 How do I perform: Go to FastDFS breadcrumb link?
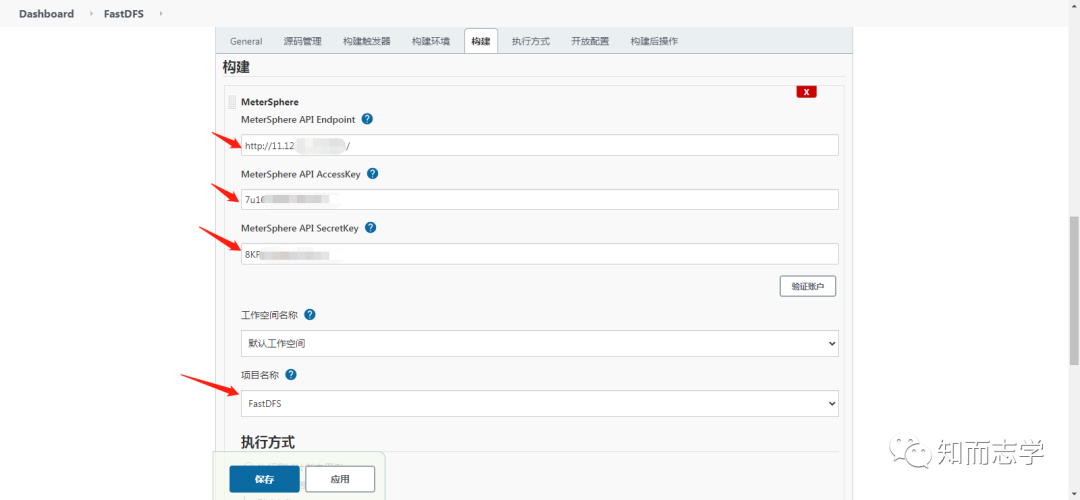pos(124,14)
